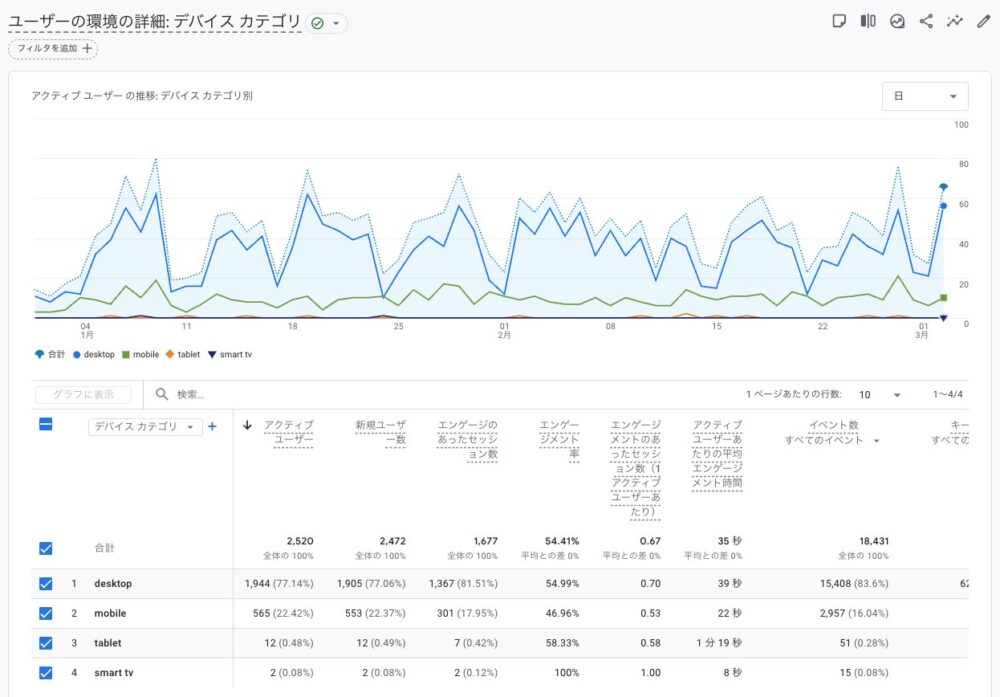
Task: Open the insights chart icon
Action: point(897,21)
